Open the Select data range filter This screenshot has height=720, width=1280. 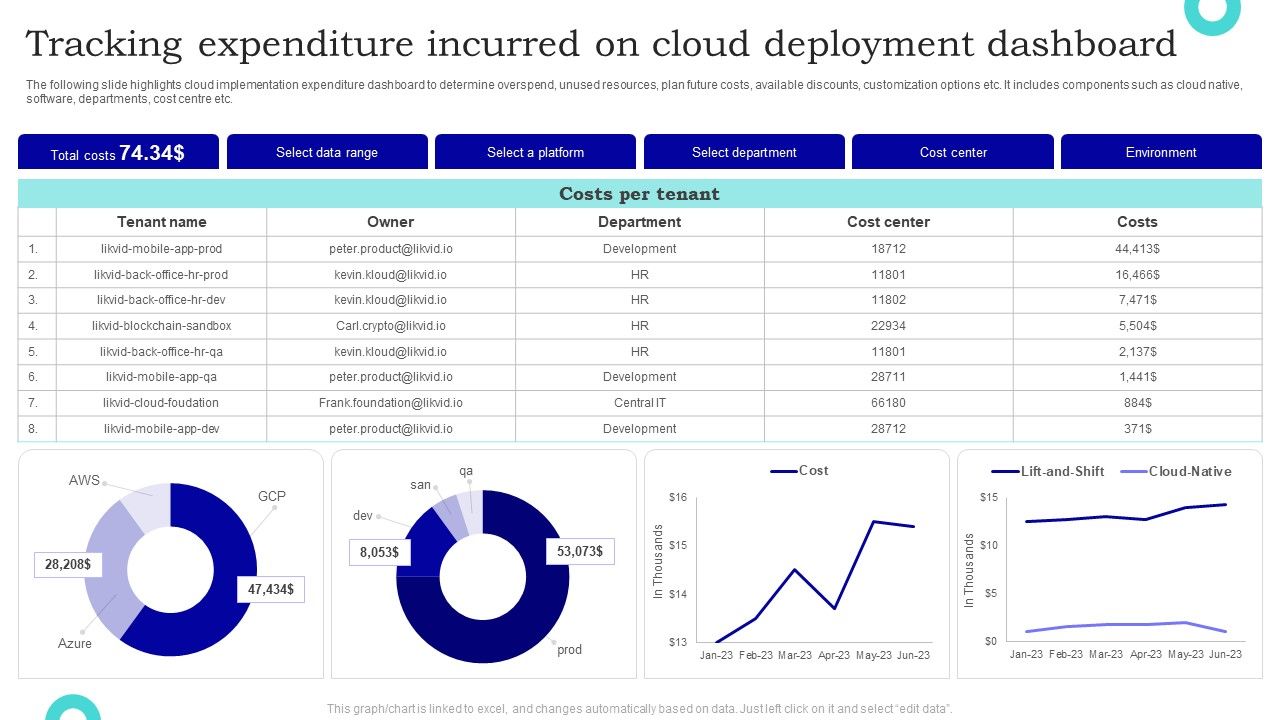click(x=327, y=152)
